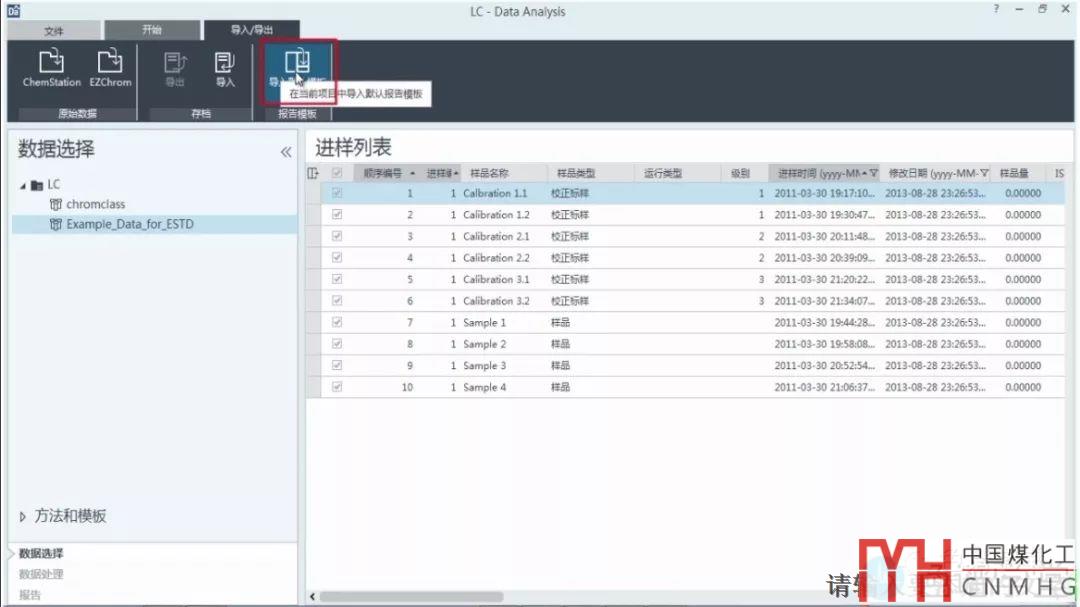Click injection time 2011-03-30 21:06:37

(824, 387)
